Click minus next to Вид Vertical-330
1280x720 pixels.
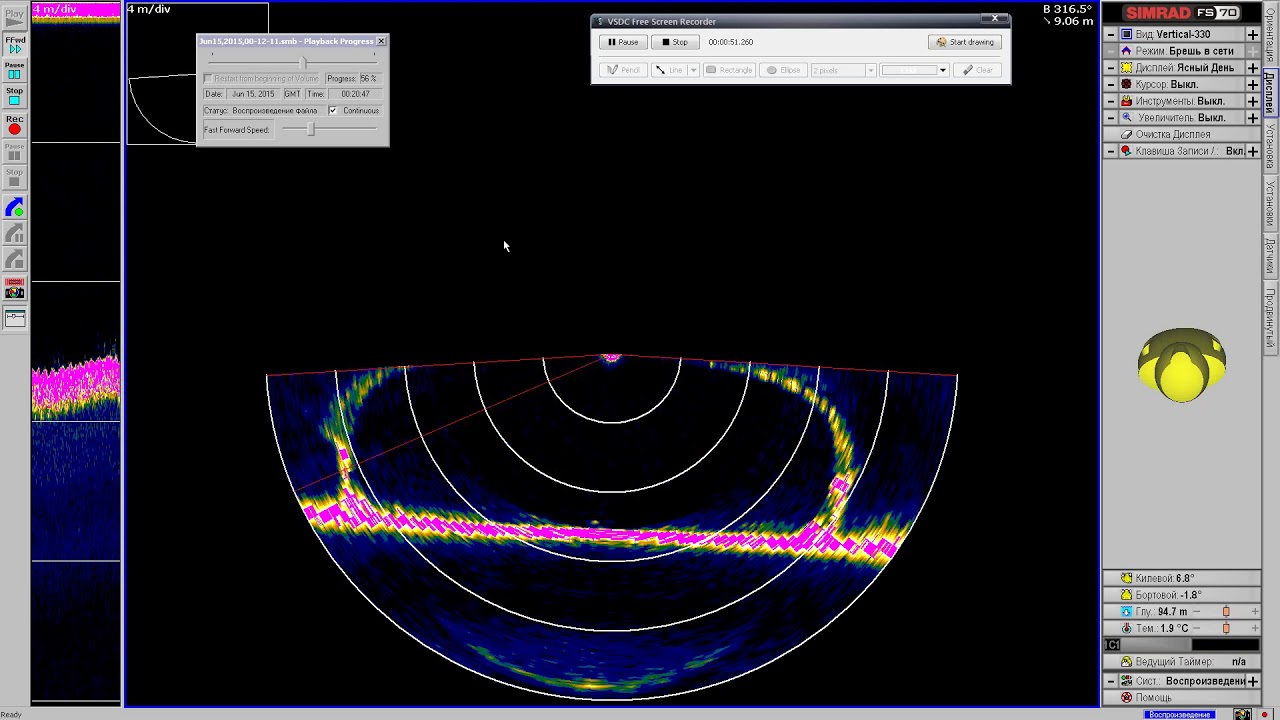[1110, 34]
